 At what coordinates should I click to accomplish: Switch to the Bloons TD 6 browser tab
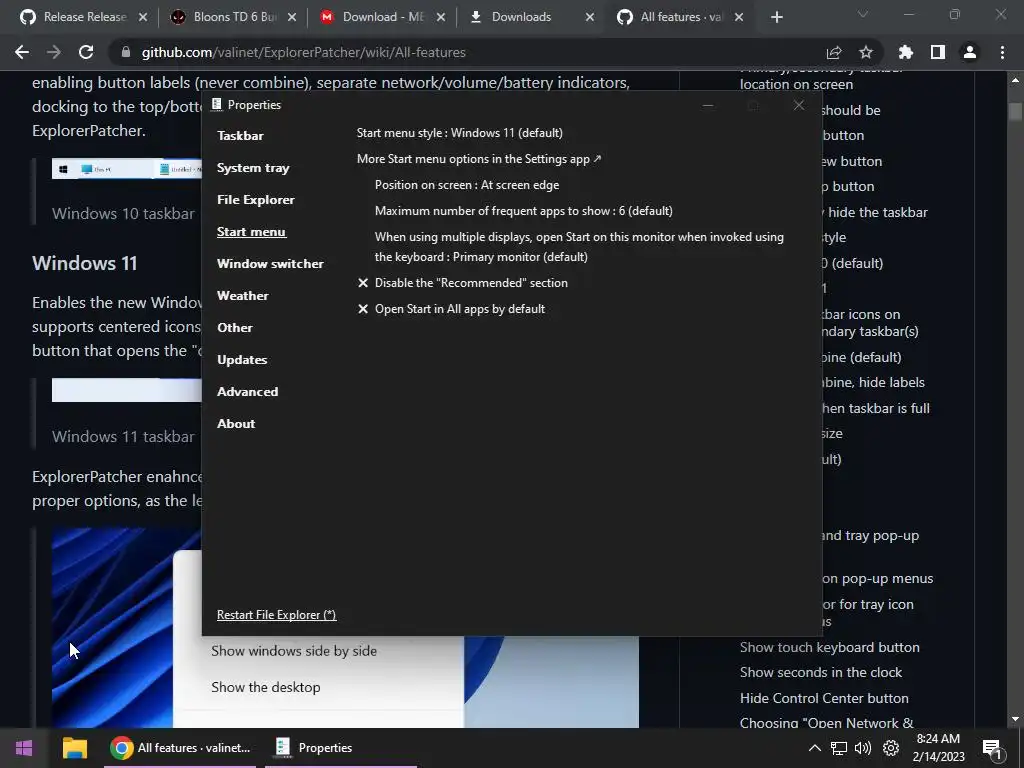click(x=234, y=17)
